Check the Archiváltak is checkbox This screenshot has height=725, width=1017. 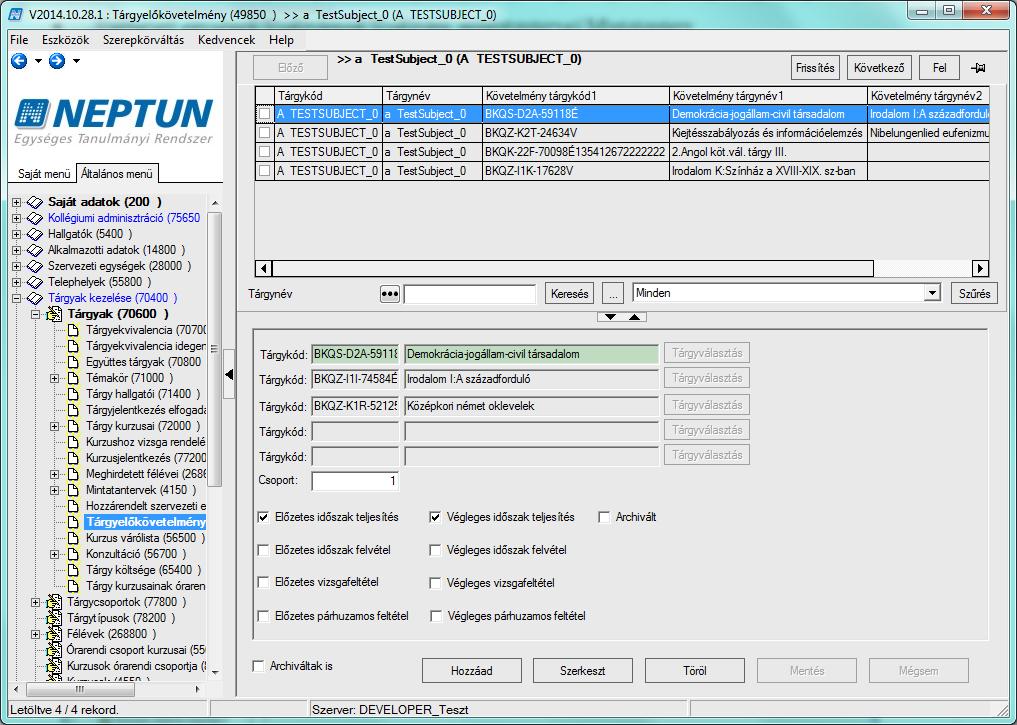pos(258,666)
